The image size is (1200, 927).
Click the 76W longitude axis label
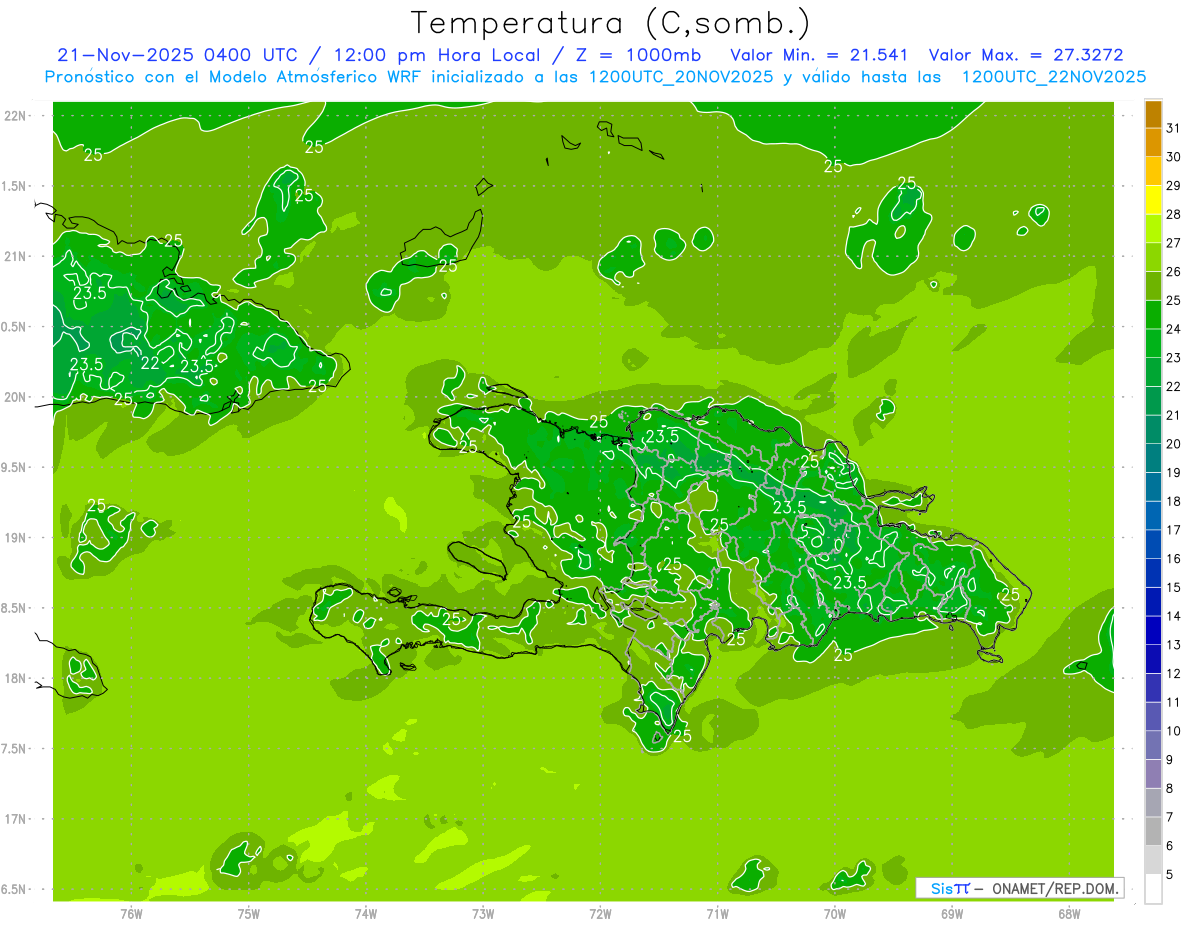pyautogui.click(x=131, y=913)
